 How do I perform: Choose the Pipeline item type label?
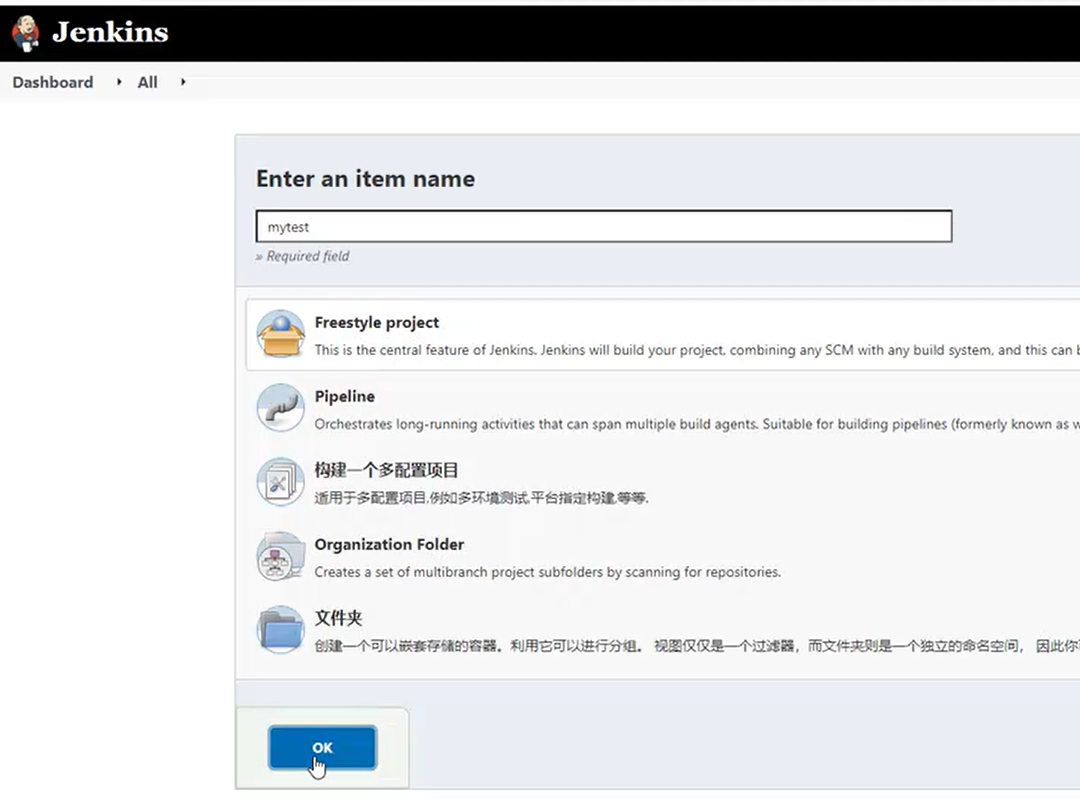tap(344, 396)
